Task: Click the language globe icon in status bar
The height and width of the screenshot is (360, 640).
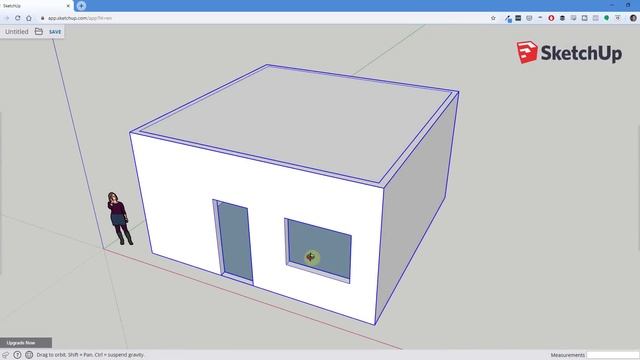Action: (x=29, y=355)
